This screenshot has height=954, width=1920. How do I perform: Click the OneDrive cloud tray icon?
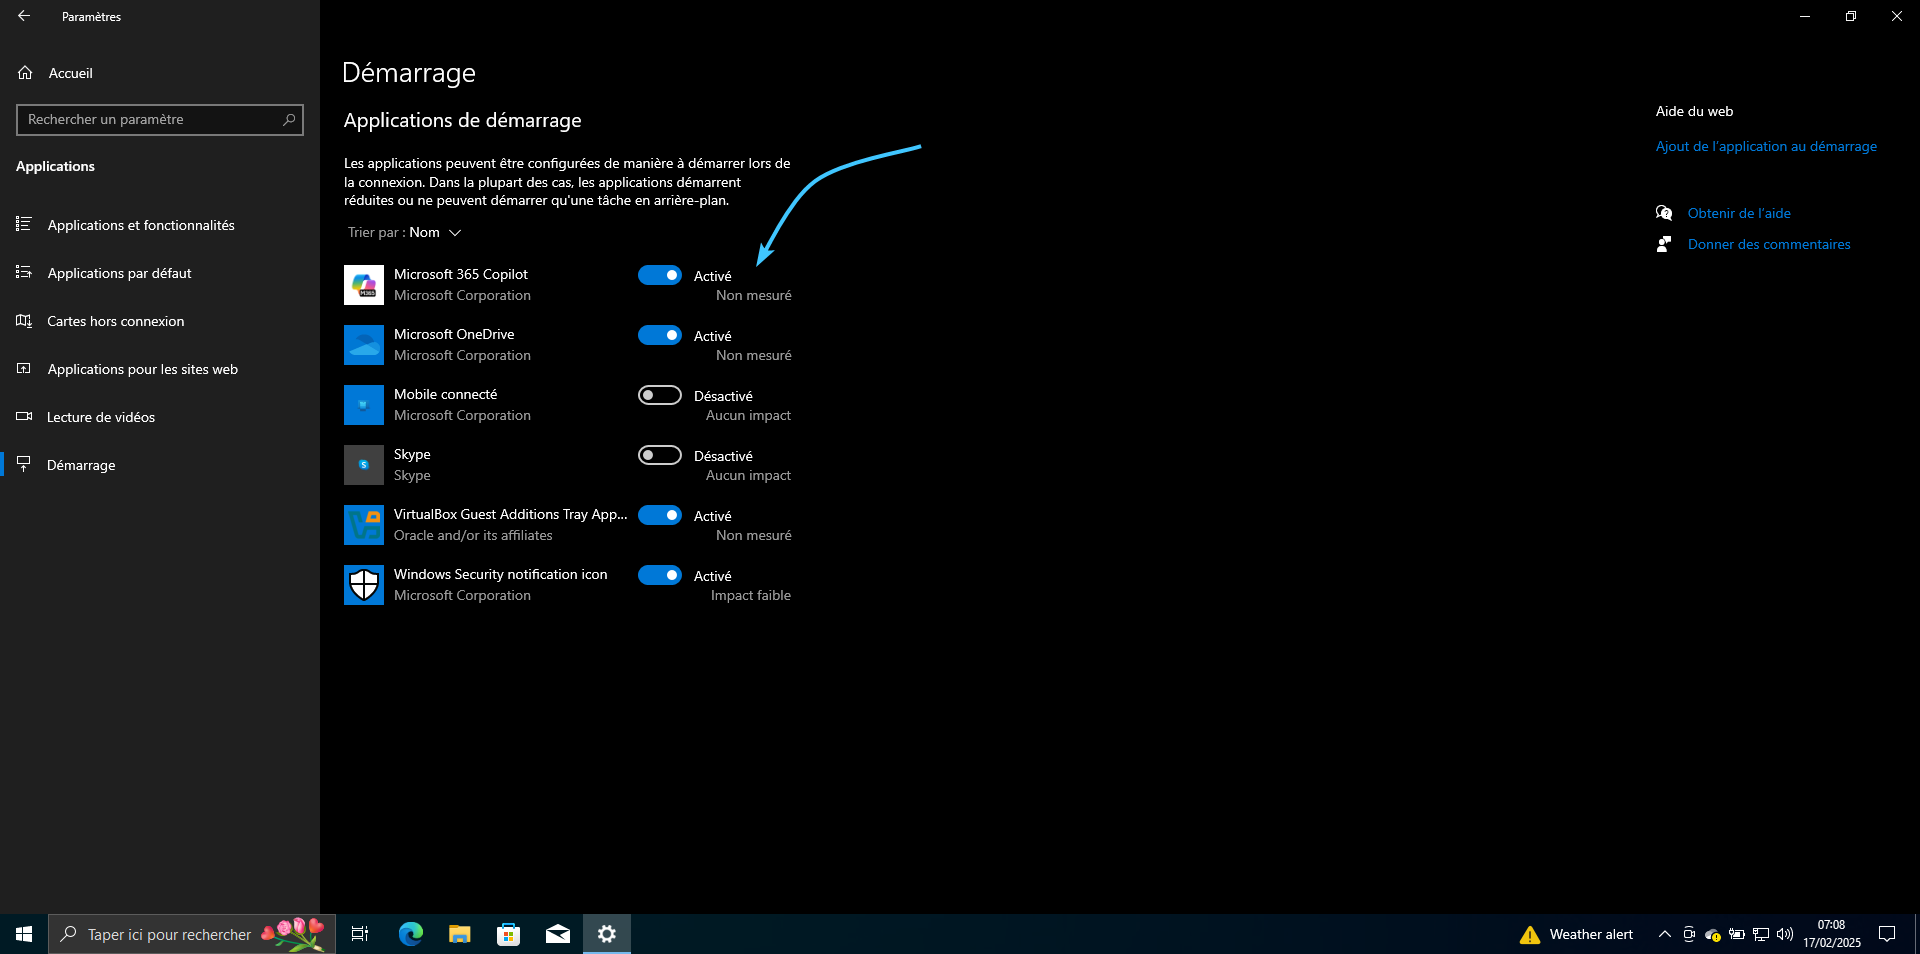coord(1713,934)
